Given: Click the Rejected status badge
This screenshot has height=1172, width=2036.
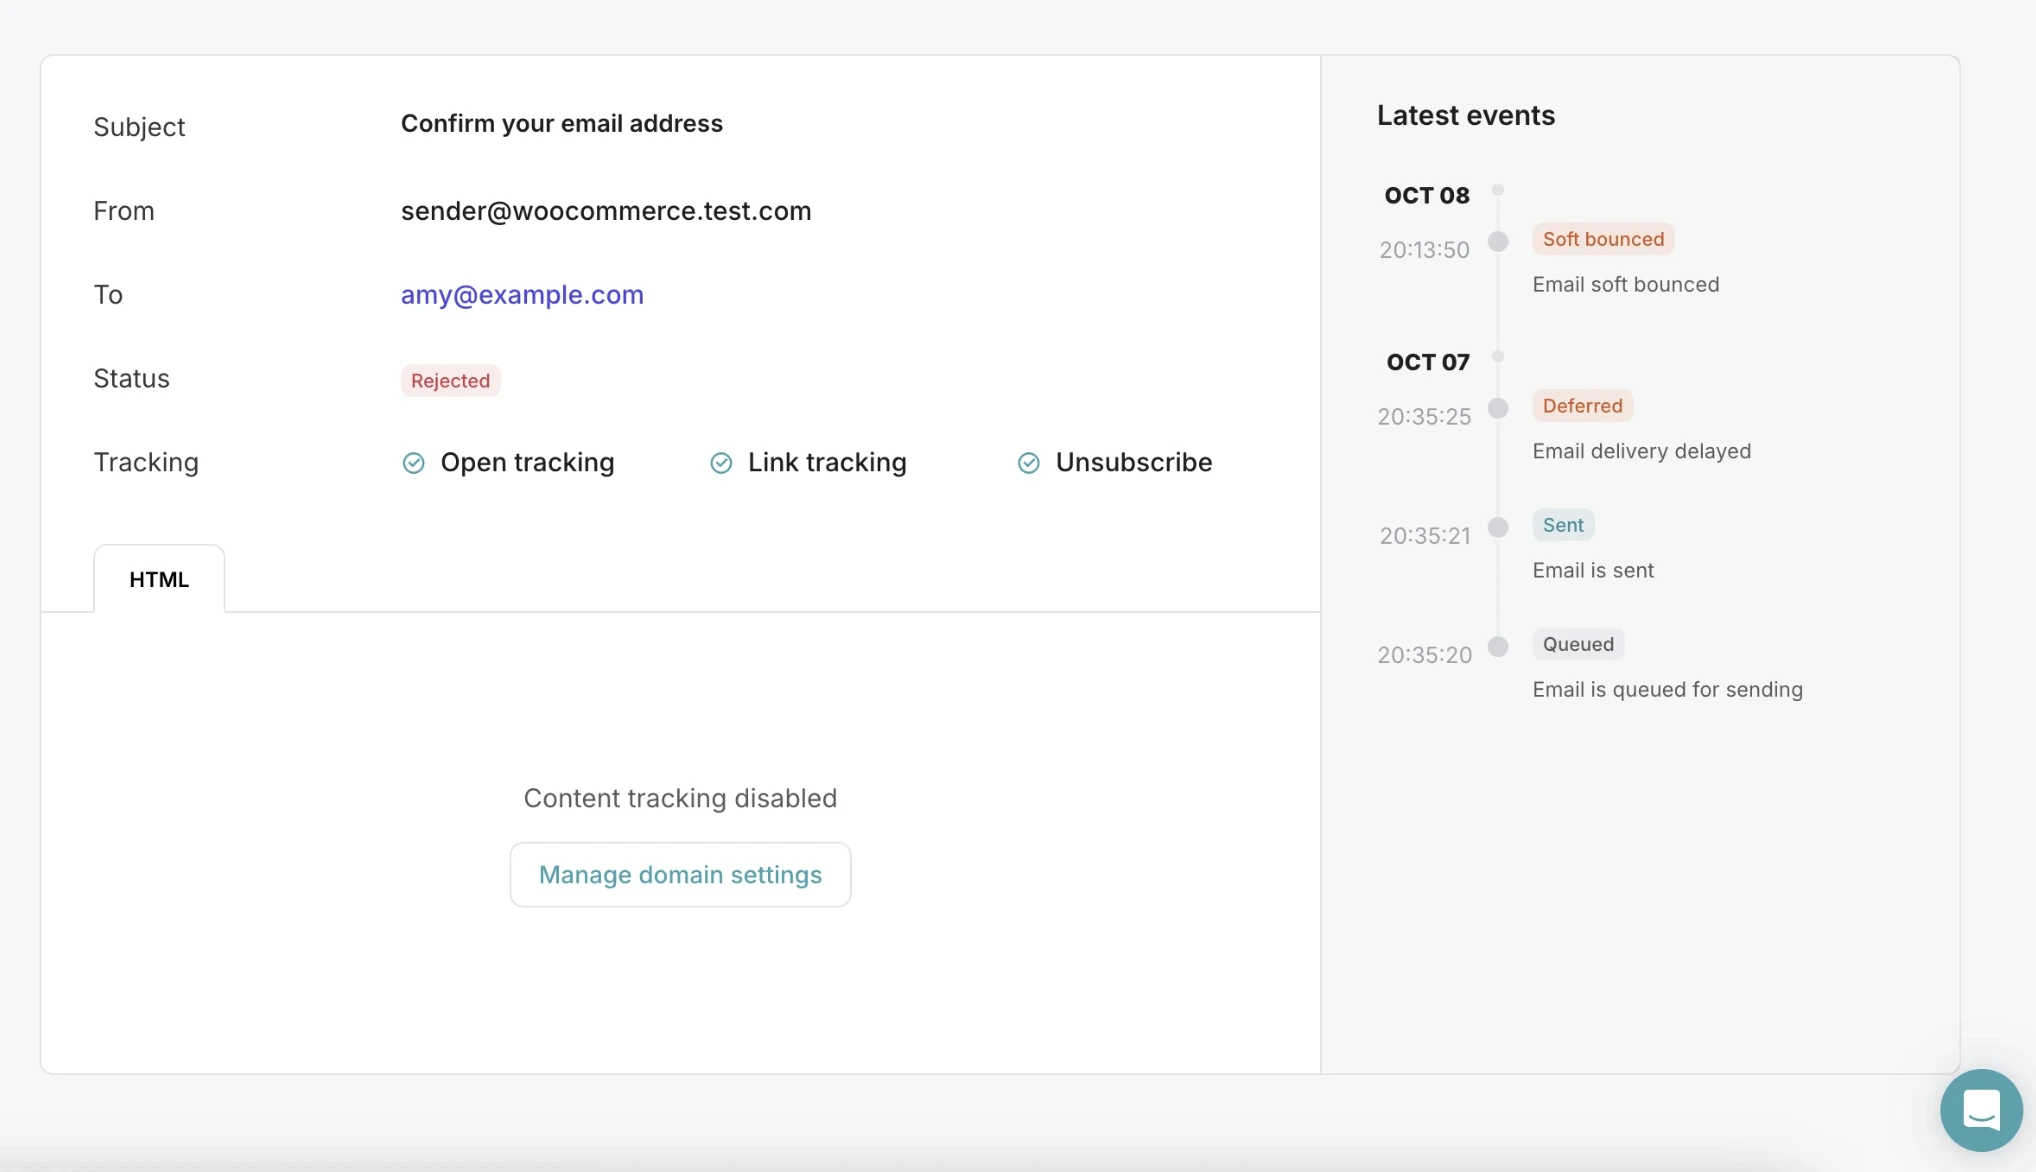Looking at the screenshot, I should pos(450,381).
